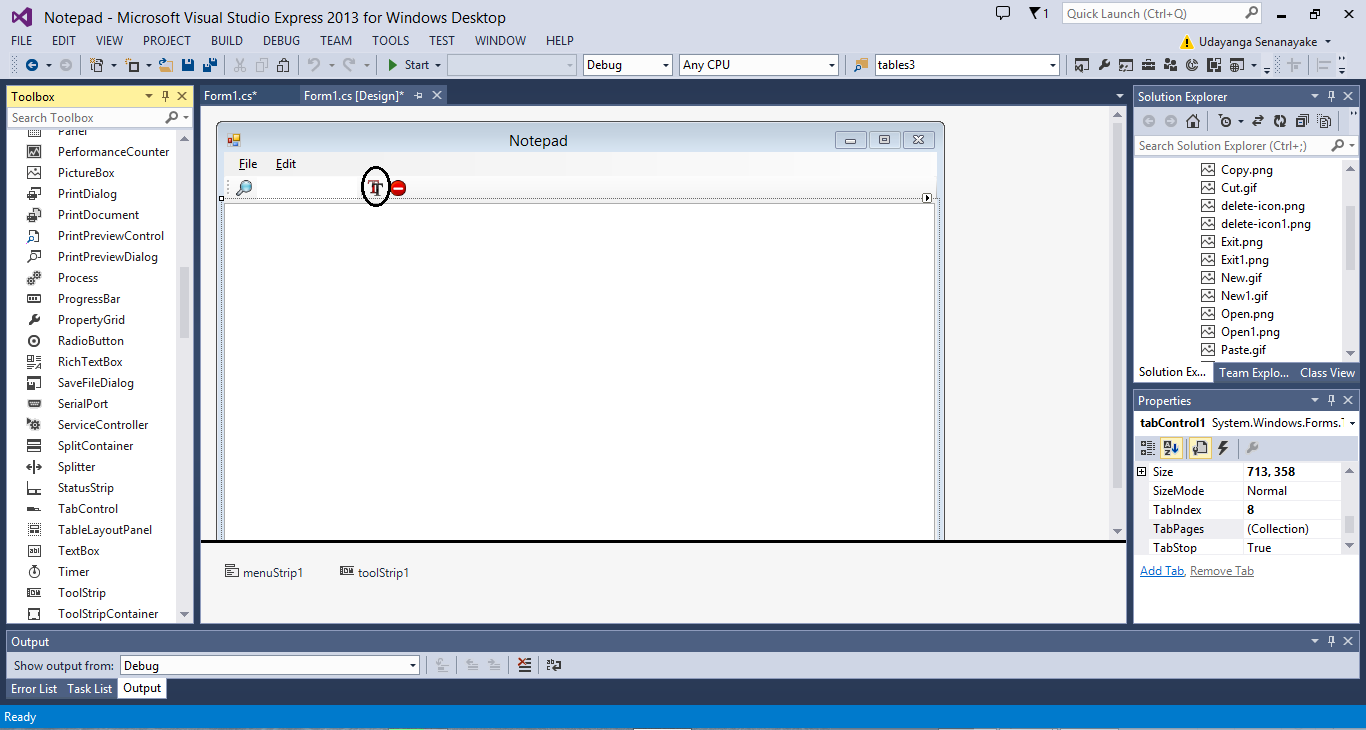This screenshot has width=1366, height=730.
Task: Toggle auto-hide pin on Properties panel
Action: [1332, 400]
